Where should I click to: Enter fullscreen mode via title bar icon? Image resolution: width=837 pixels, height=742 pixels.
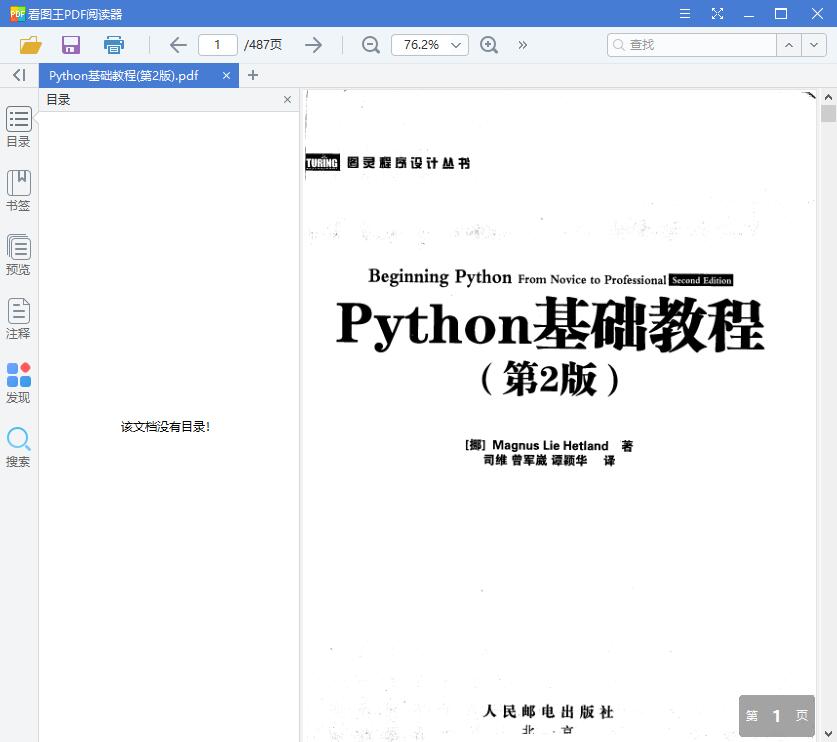click(x=717, y=14)
